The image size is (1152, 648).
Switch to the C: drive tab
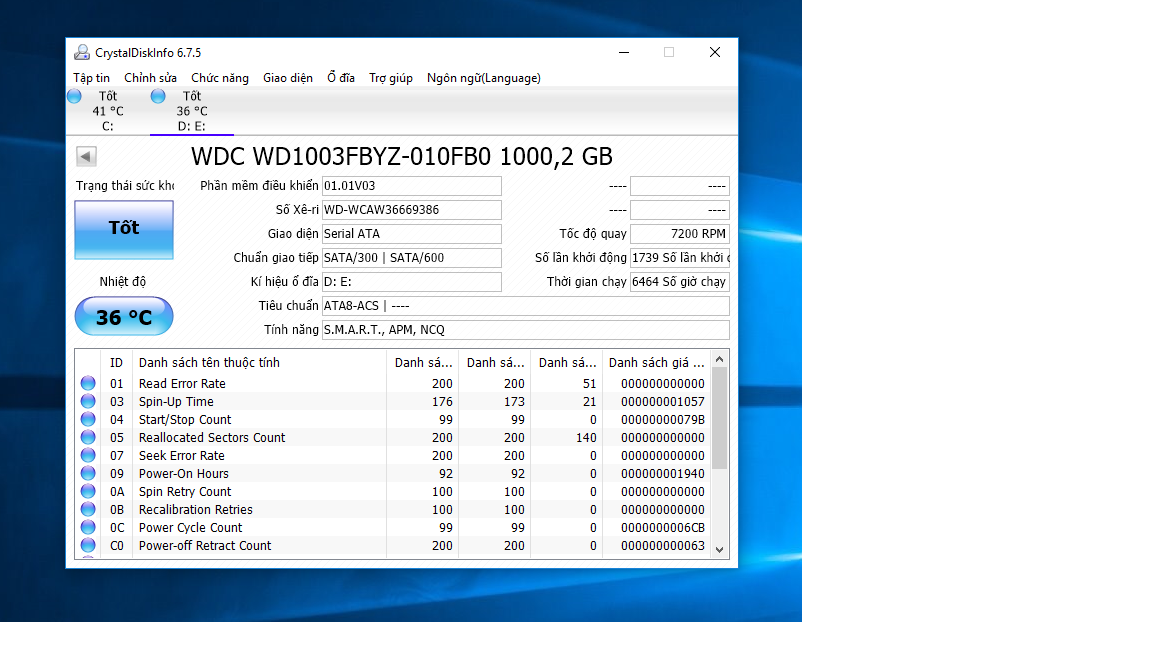pos(107,111)
